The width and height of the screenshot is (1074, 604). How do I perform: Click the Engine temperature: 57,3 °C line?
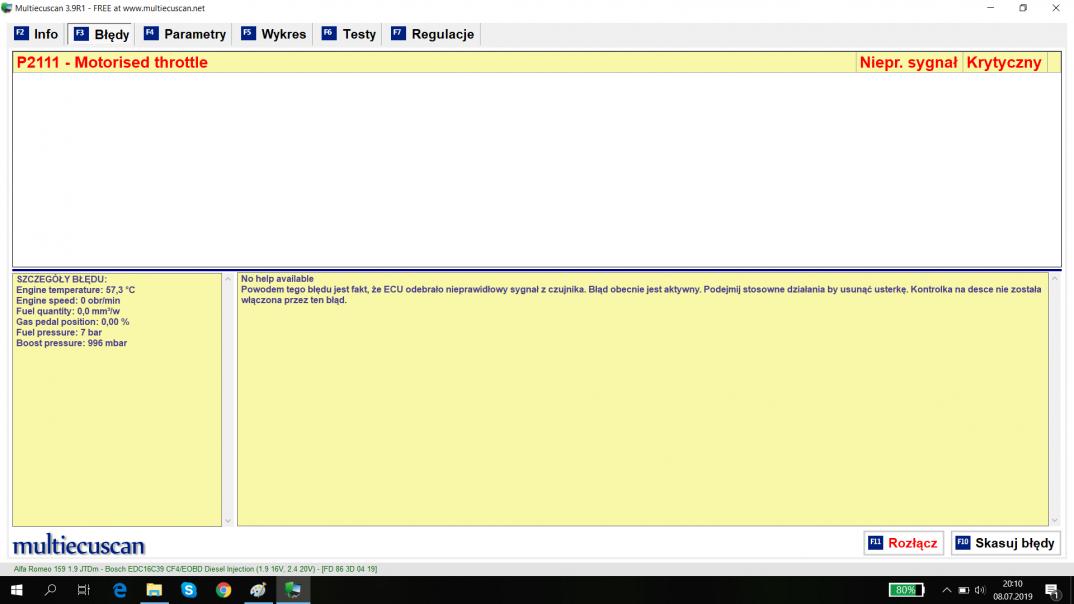[75, 290]
